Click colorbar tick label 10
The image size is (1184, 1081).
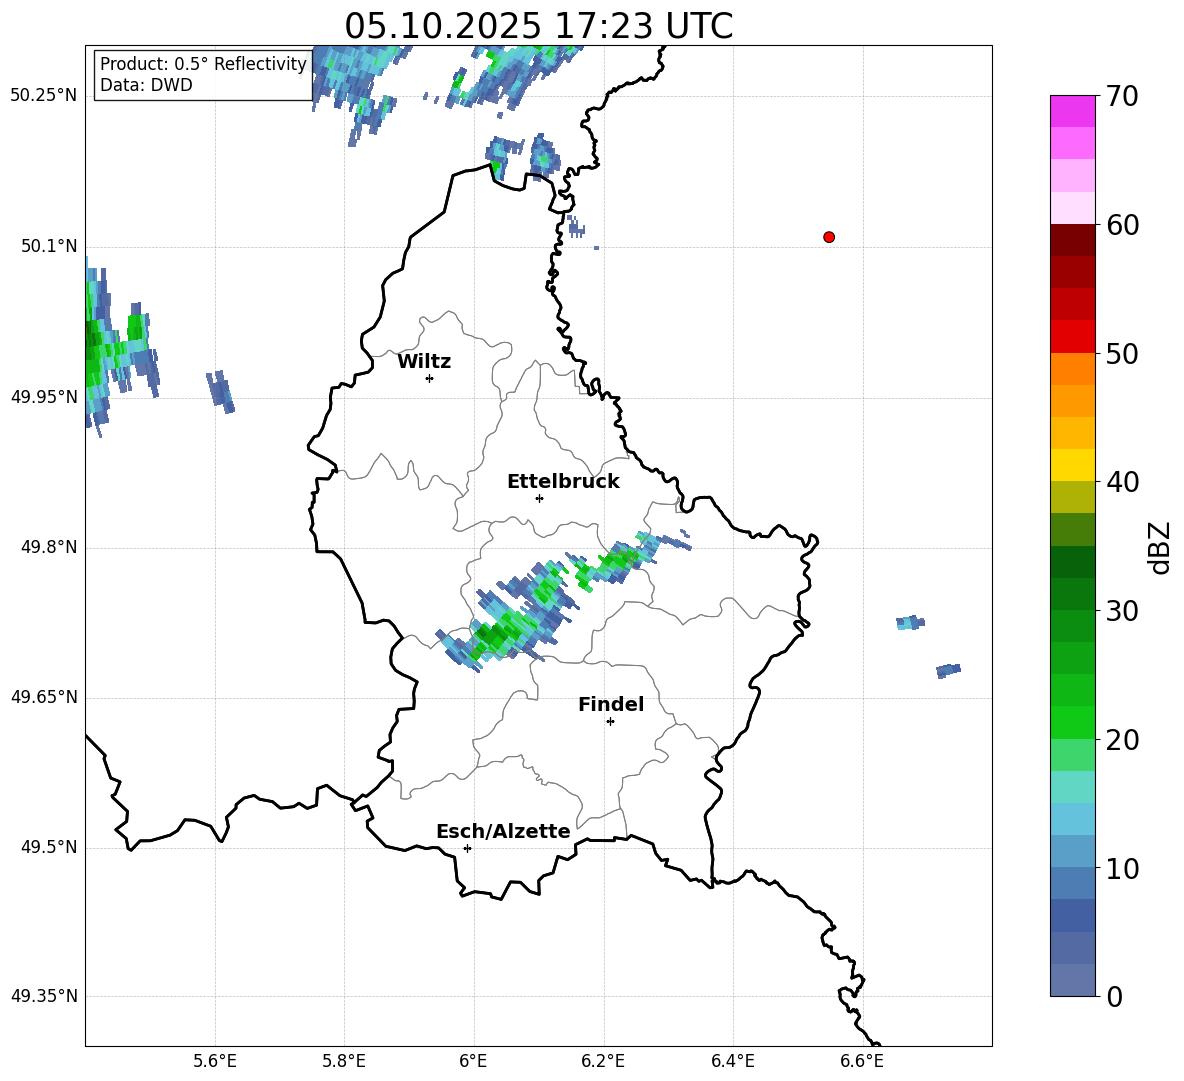[x=1122, y=869]
